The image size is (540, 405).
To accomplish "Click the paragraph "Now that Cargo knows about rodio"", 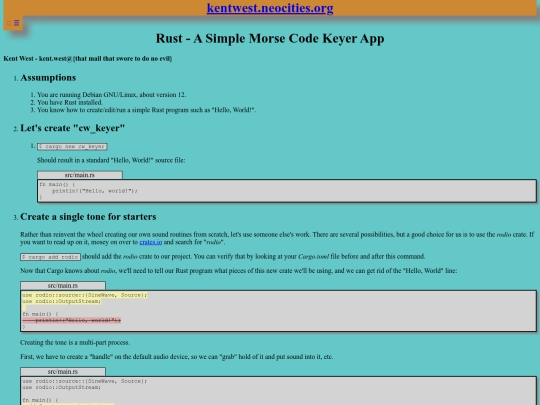I will [x=239, y=271].
